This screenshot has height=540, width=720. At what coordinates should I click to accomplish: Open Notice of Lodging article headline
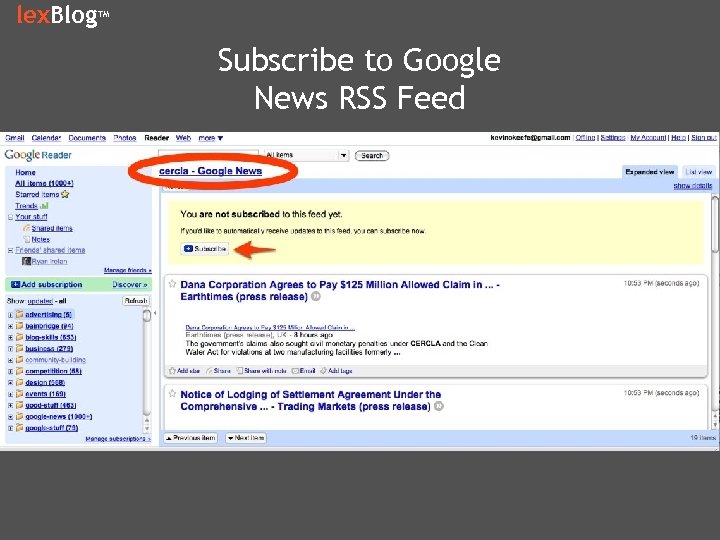click(310, 400)
